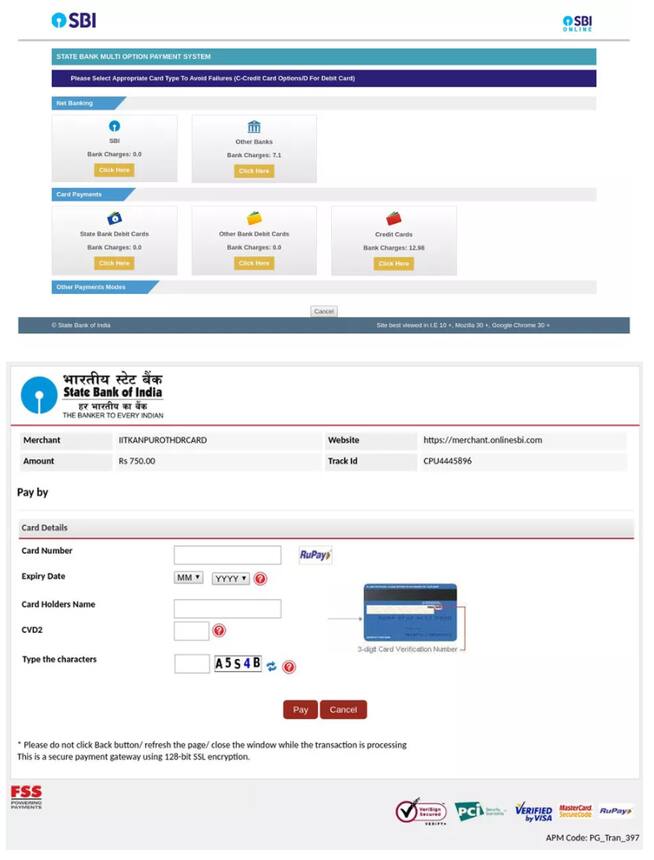Click the amount Rs 750.00
This screenshot has height=860, width=654.
click(137, 461)
